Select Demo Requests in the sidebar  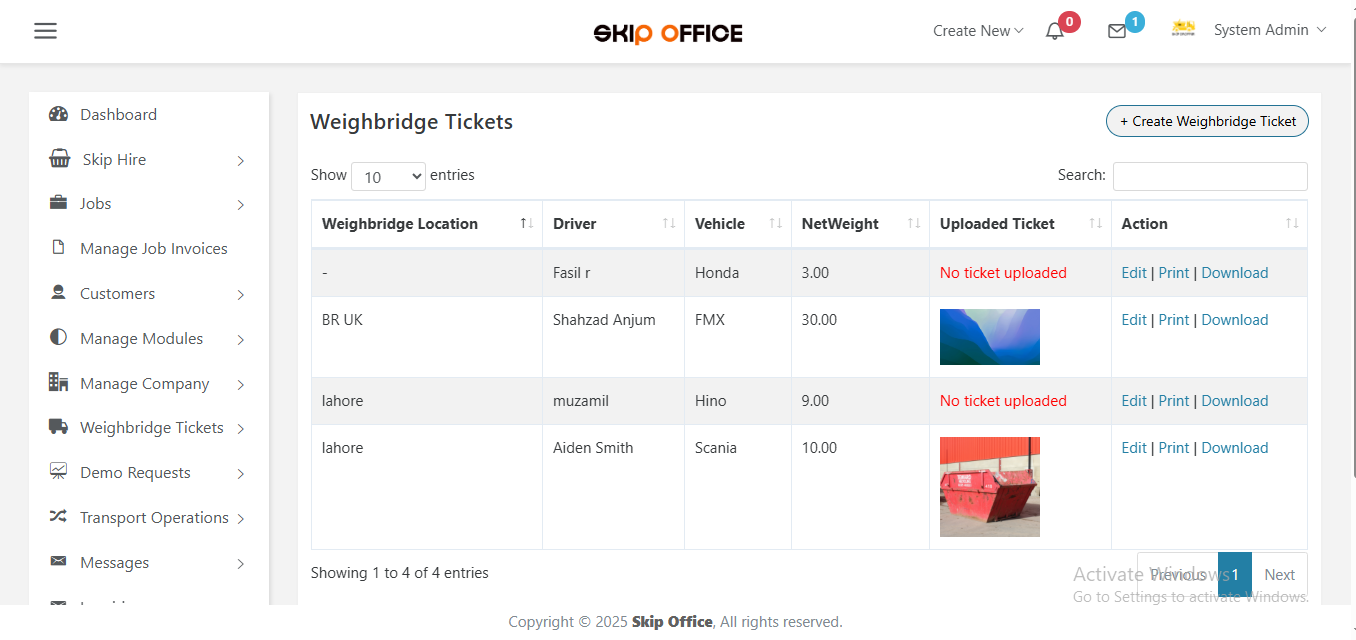pos(135,472)
